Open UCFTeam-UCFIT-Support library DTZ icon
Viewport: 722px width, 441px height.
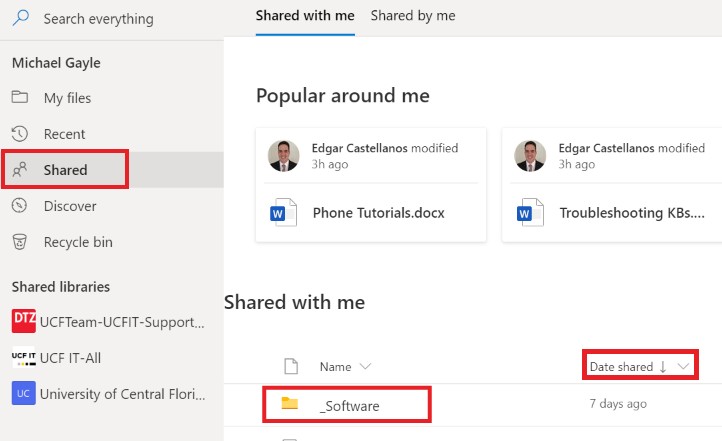pos(23,321)
